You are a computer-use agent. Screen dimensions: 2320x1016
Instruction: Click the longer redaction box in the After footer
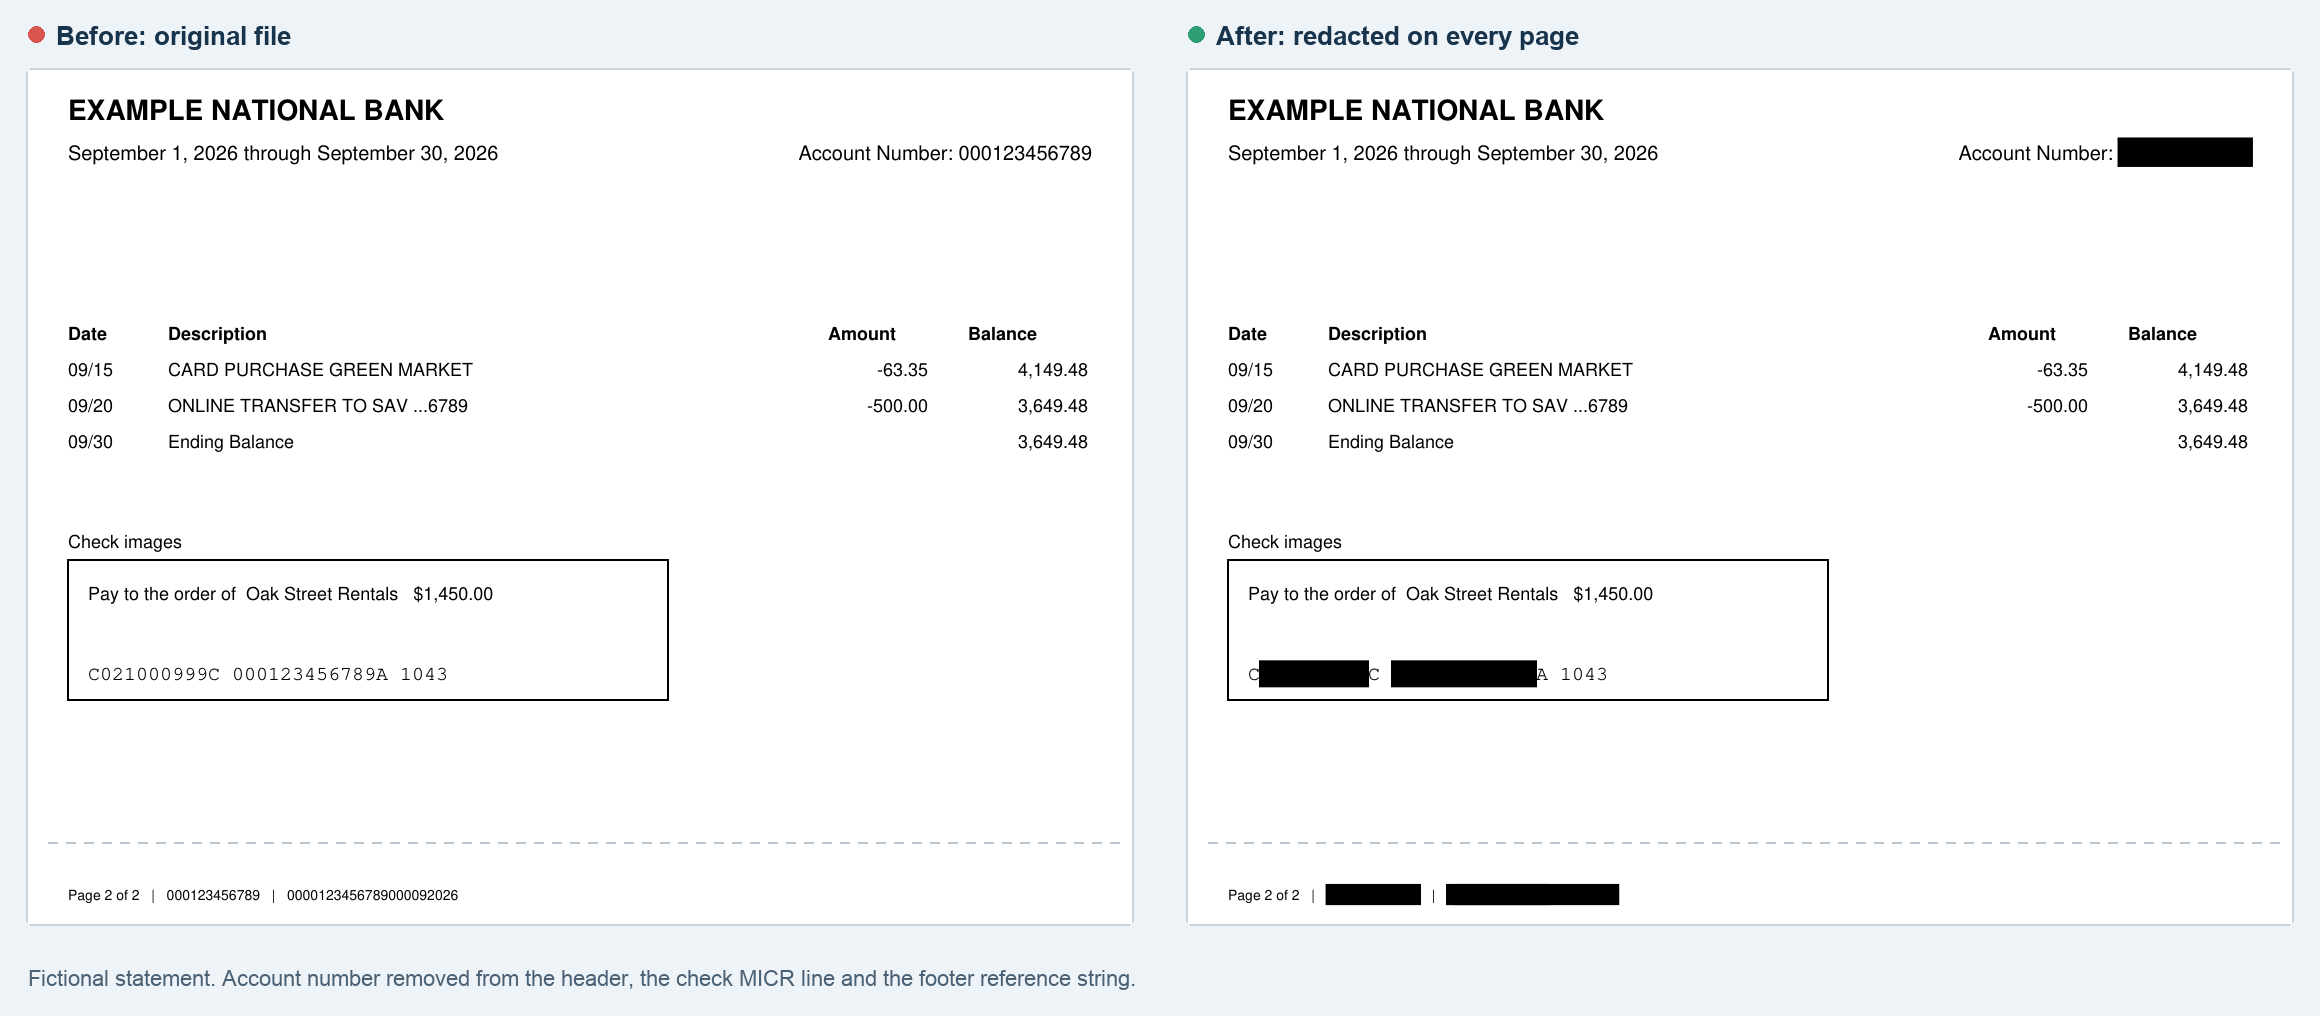[1532, 895]
